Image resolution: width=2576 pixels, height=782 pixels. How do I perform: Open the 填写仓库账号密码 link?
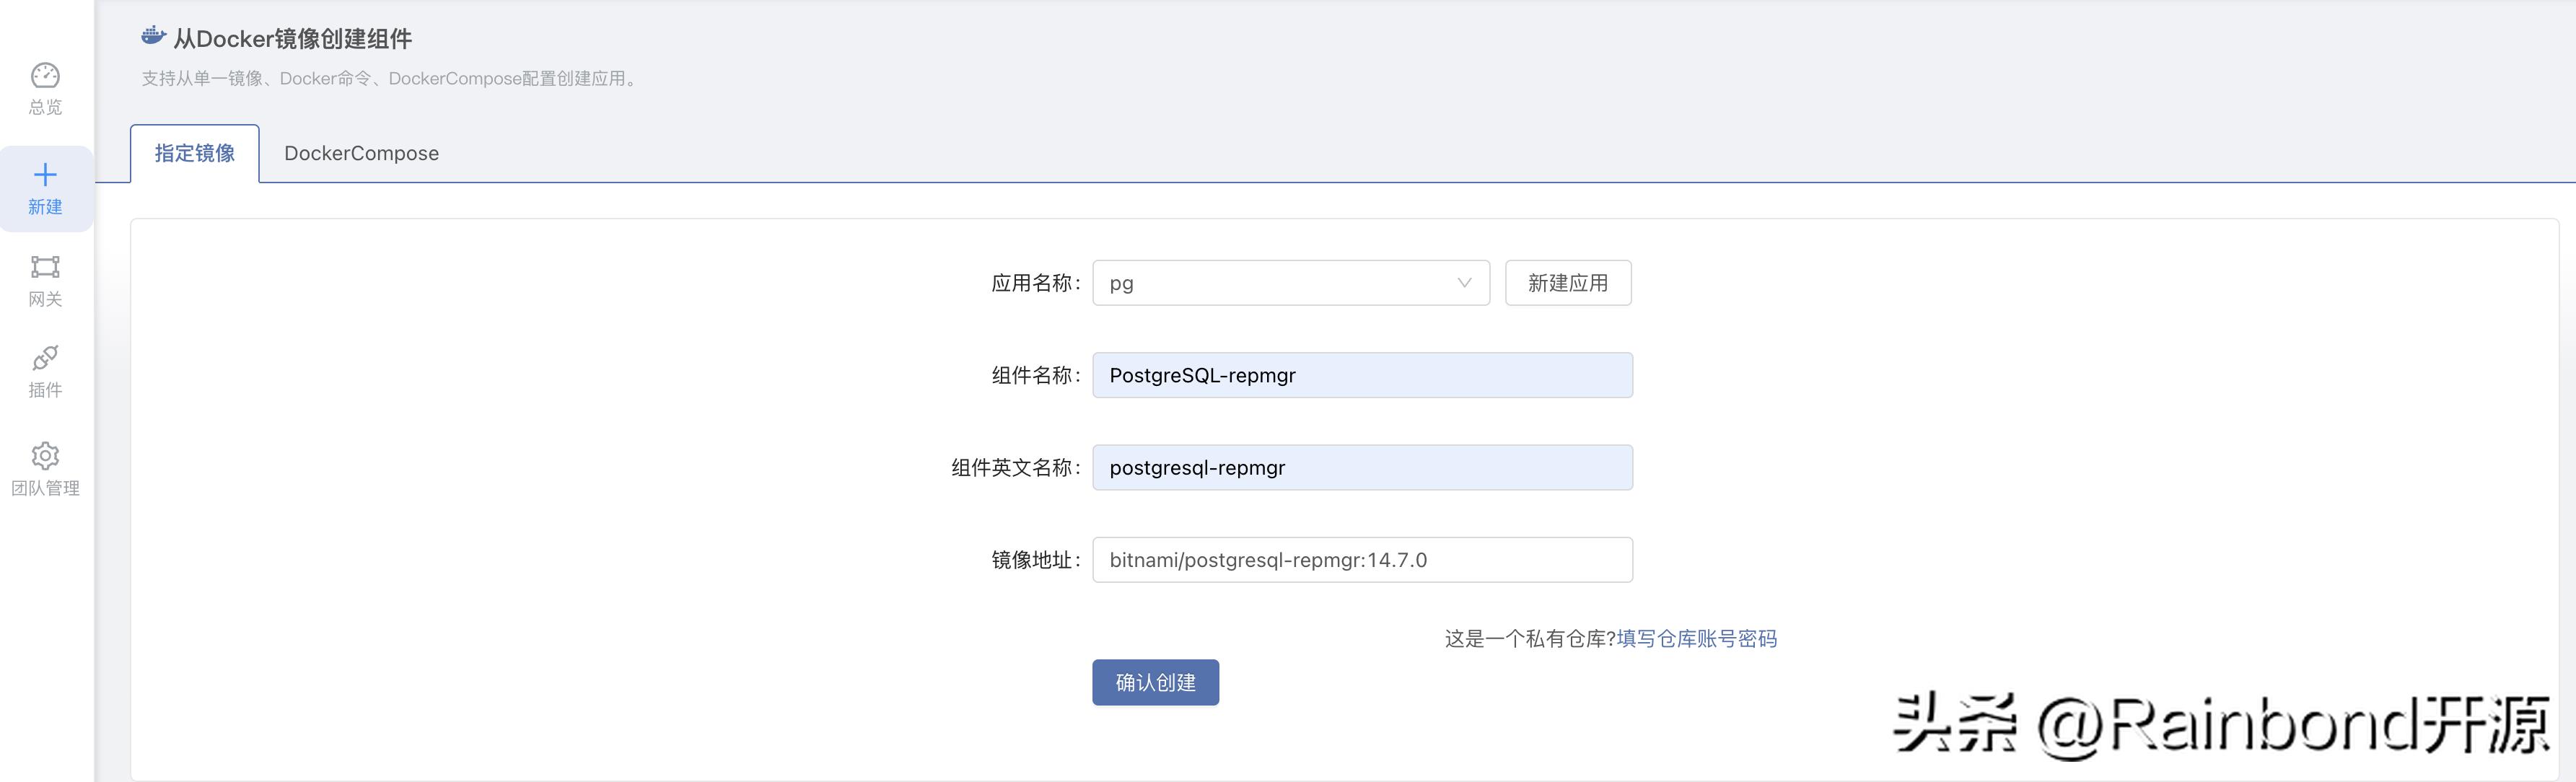[1696, 638]
